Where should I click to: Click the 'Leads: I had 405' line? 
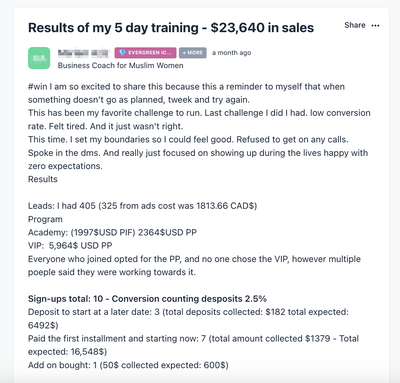142,206
